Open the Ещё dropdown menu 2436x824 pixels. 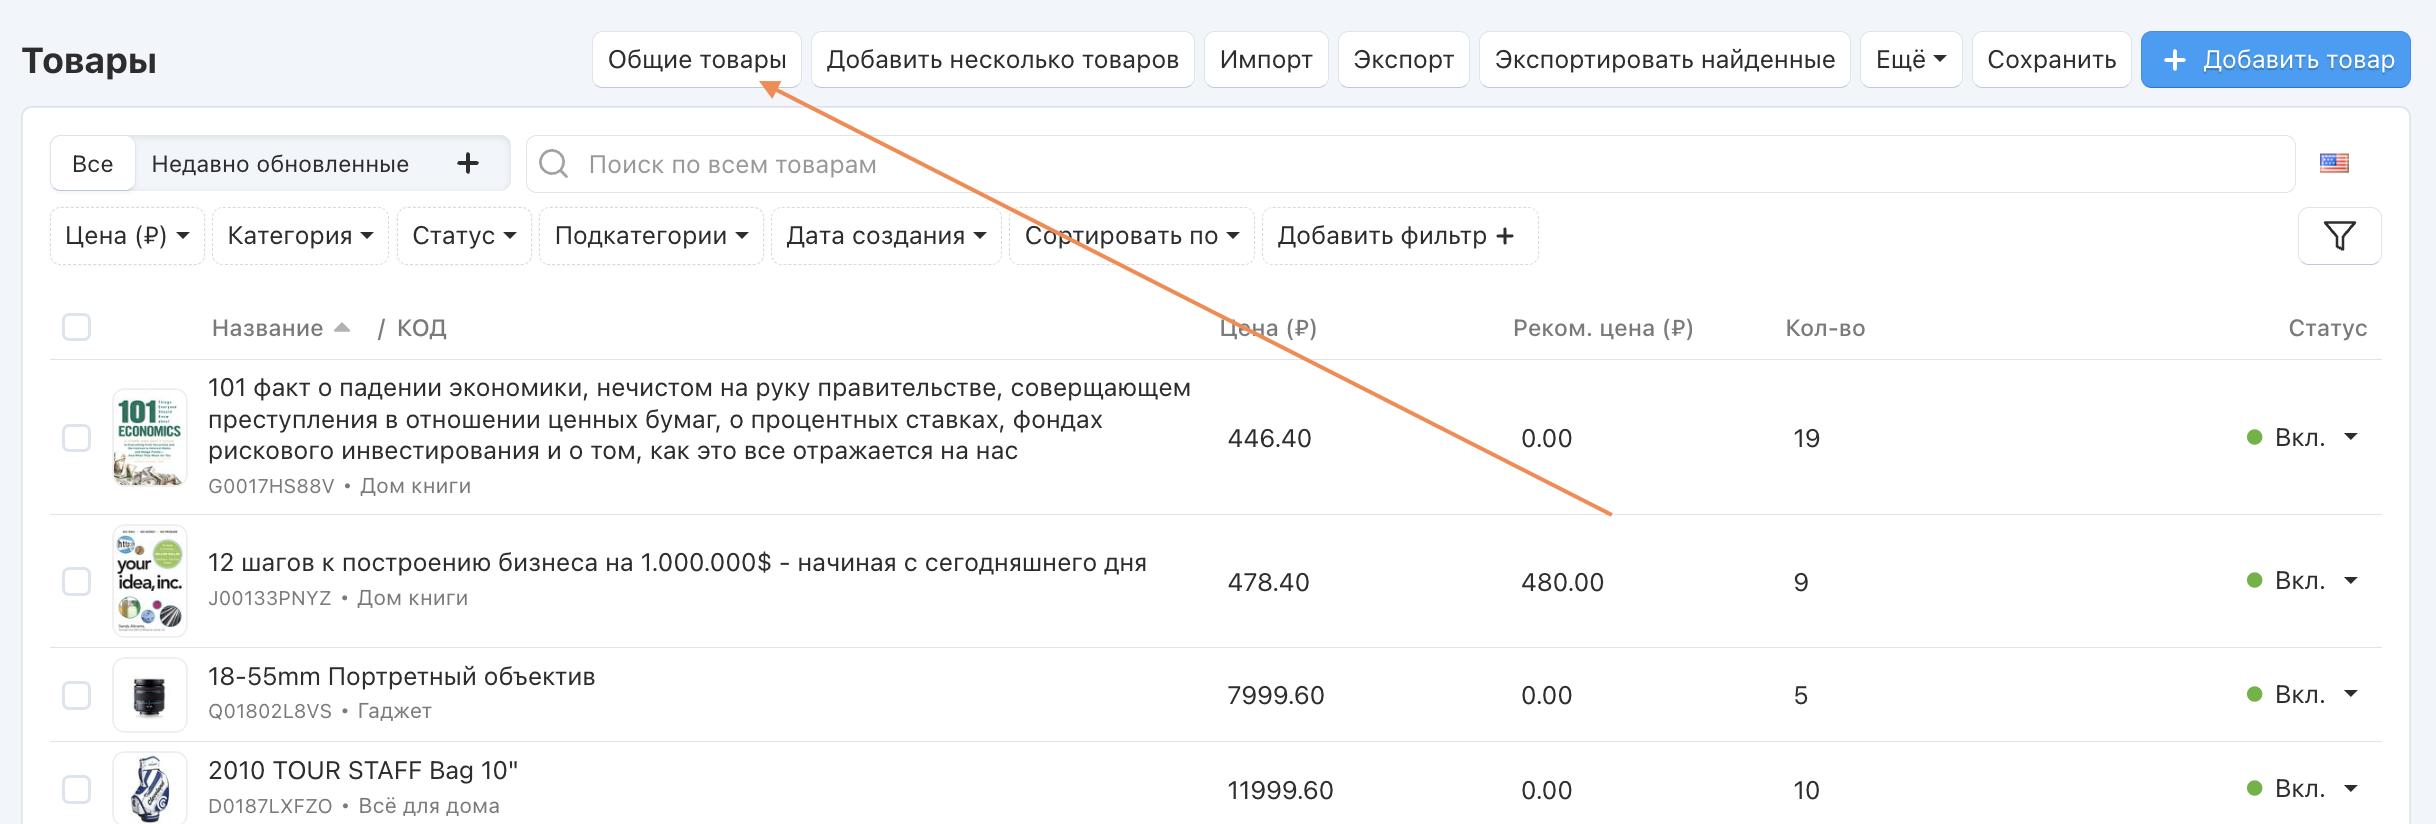[1910, 60]
